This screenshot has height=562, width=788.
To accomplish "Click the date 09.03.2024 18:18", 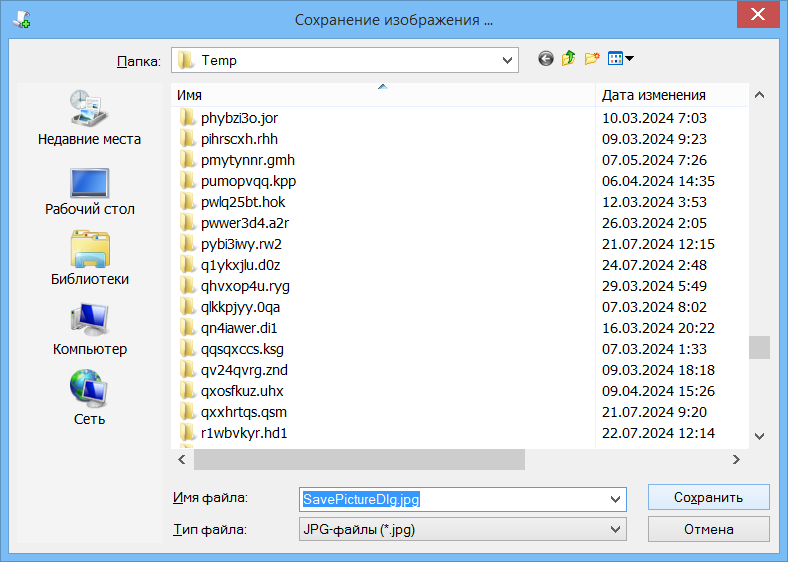I will pyautogui.click(x=658, y=370).
